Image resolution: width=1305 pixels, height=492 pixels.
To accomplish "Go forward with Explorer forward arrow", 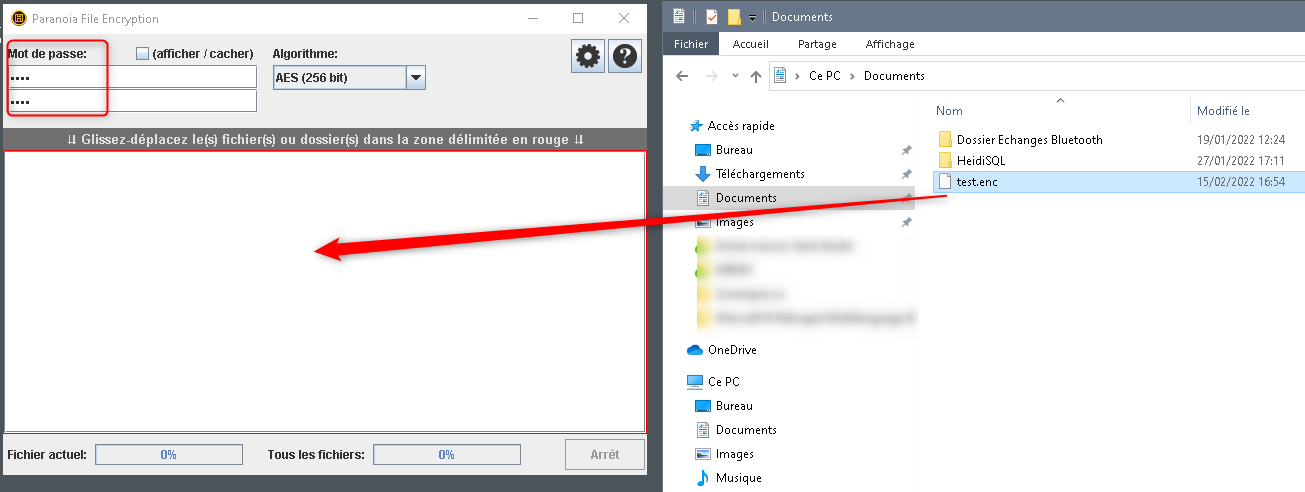I will (711, 76).
